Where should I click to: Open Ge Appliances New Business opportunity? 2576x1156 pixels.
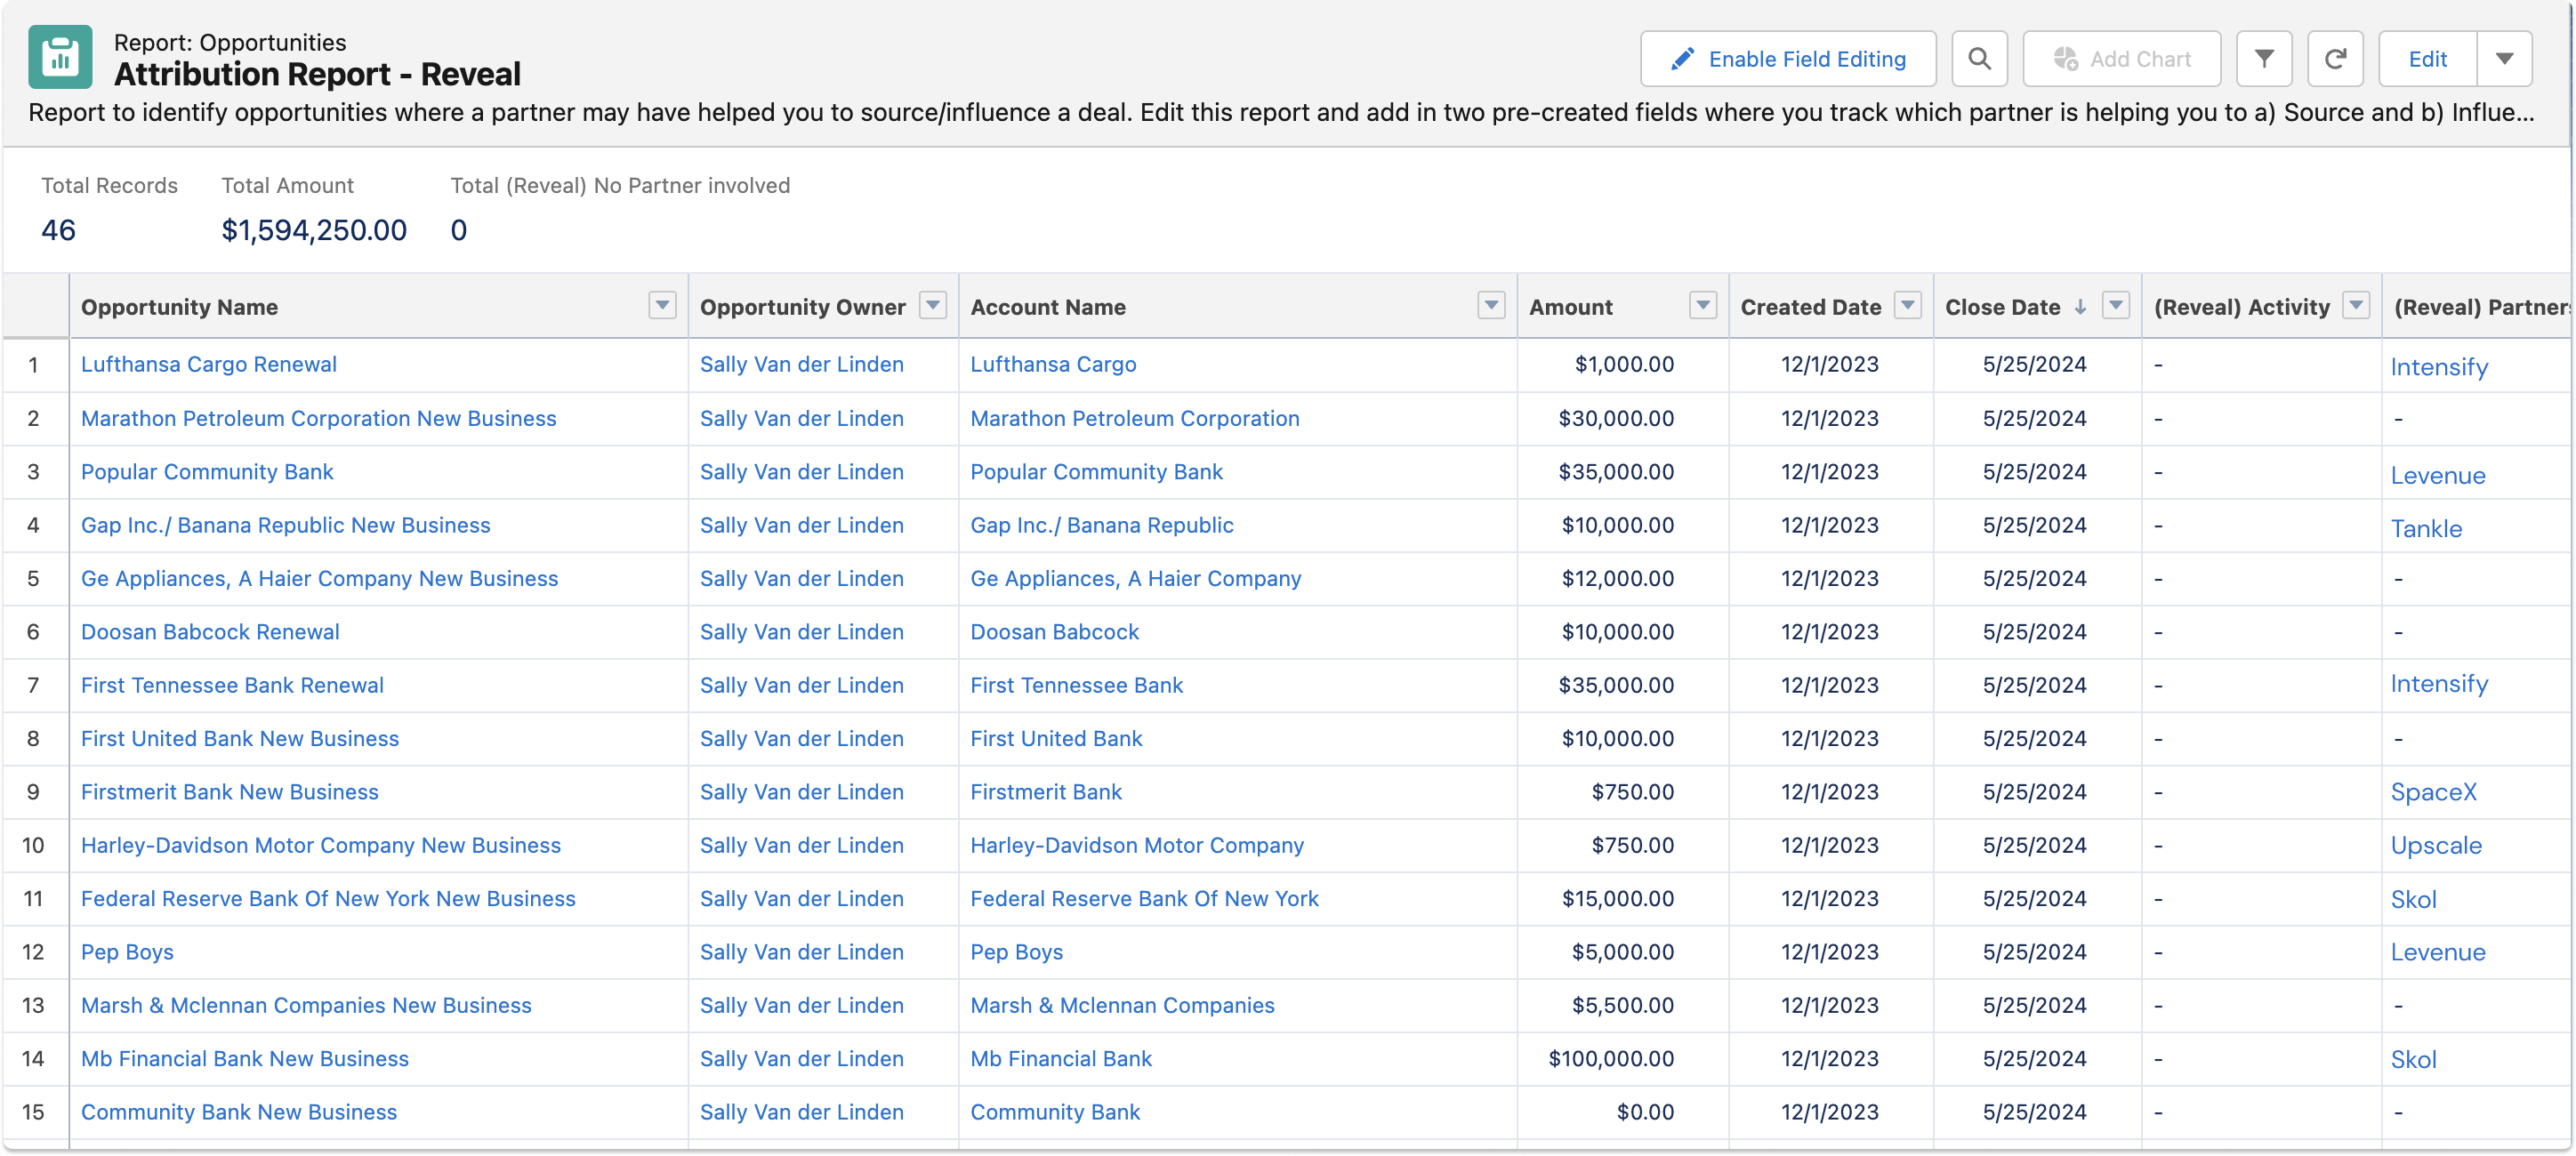(x=319, y=578)
